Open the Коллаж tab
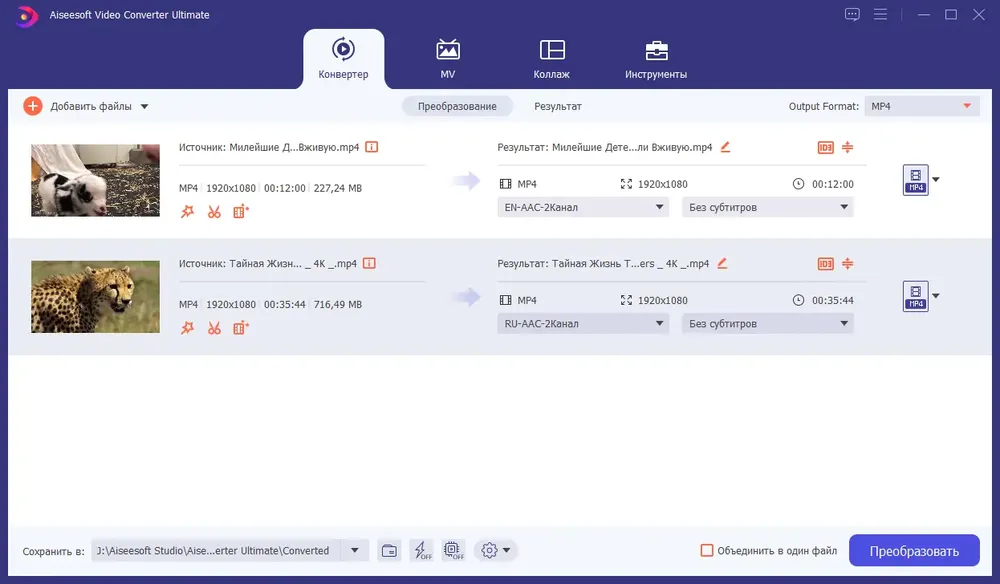Viewport: 1000px width, 584px height. [x=552, y=59]
